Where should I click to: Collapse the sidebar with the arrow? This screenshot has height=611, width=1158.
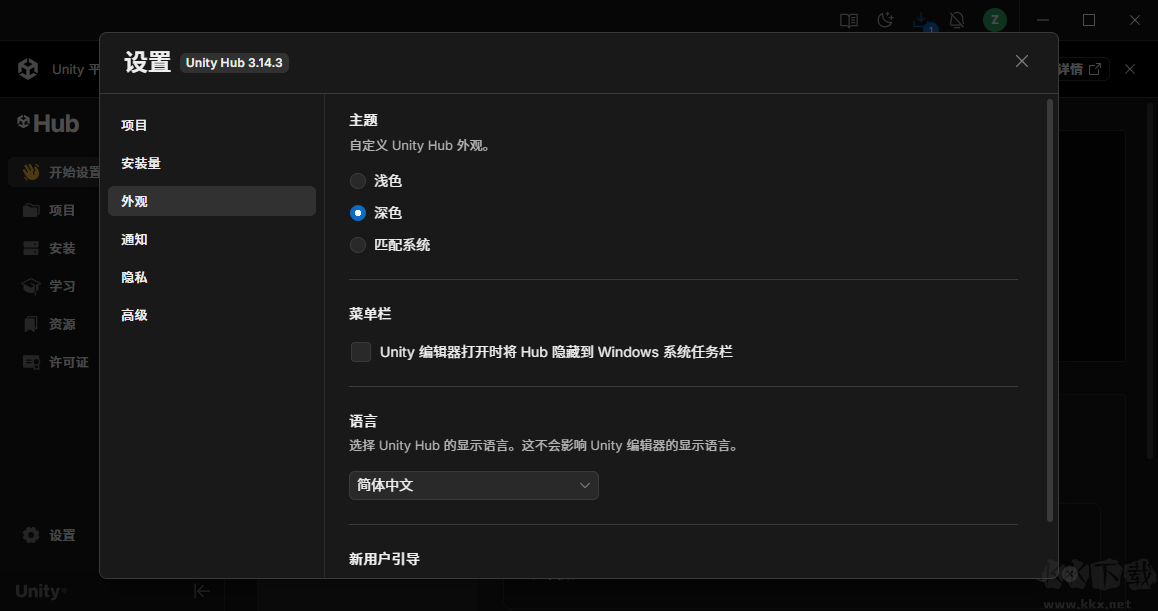click(200, 591)
